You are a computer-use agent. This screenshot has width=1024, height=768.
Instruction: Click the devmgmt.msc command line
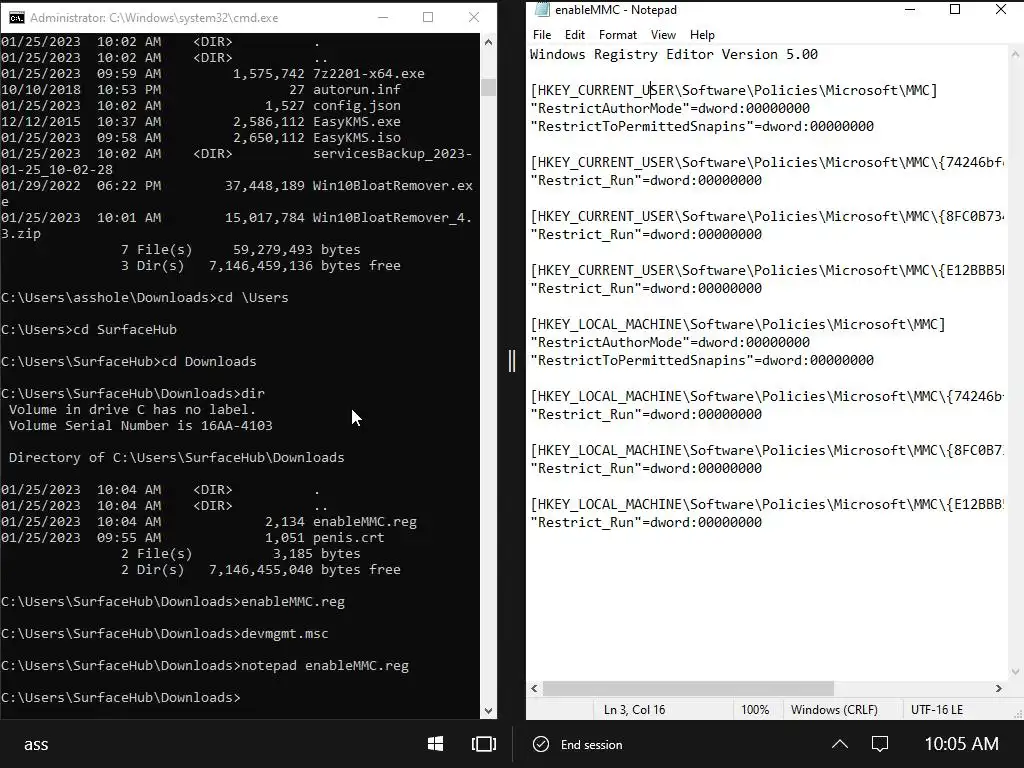[165, 634]
